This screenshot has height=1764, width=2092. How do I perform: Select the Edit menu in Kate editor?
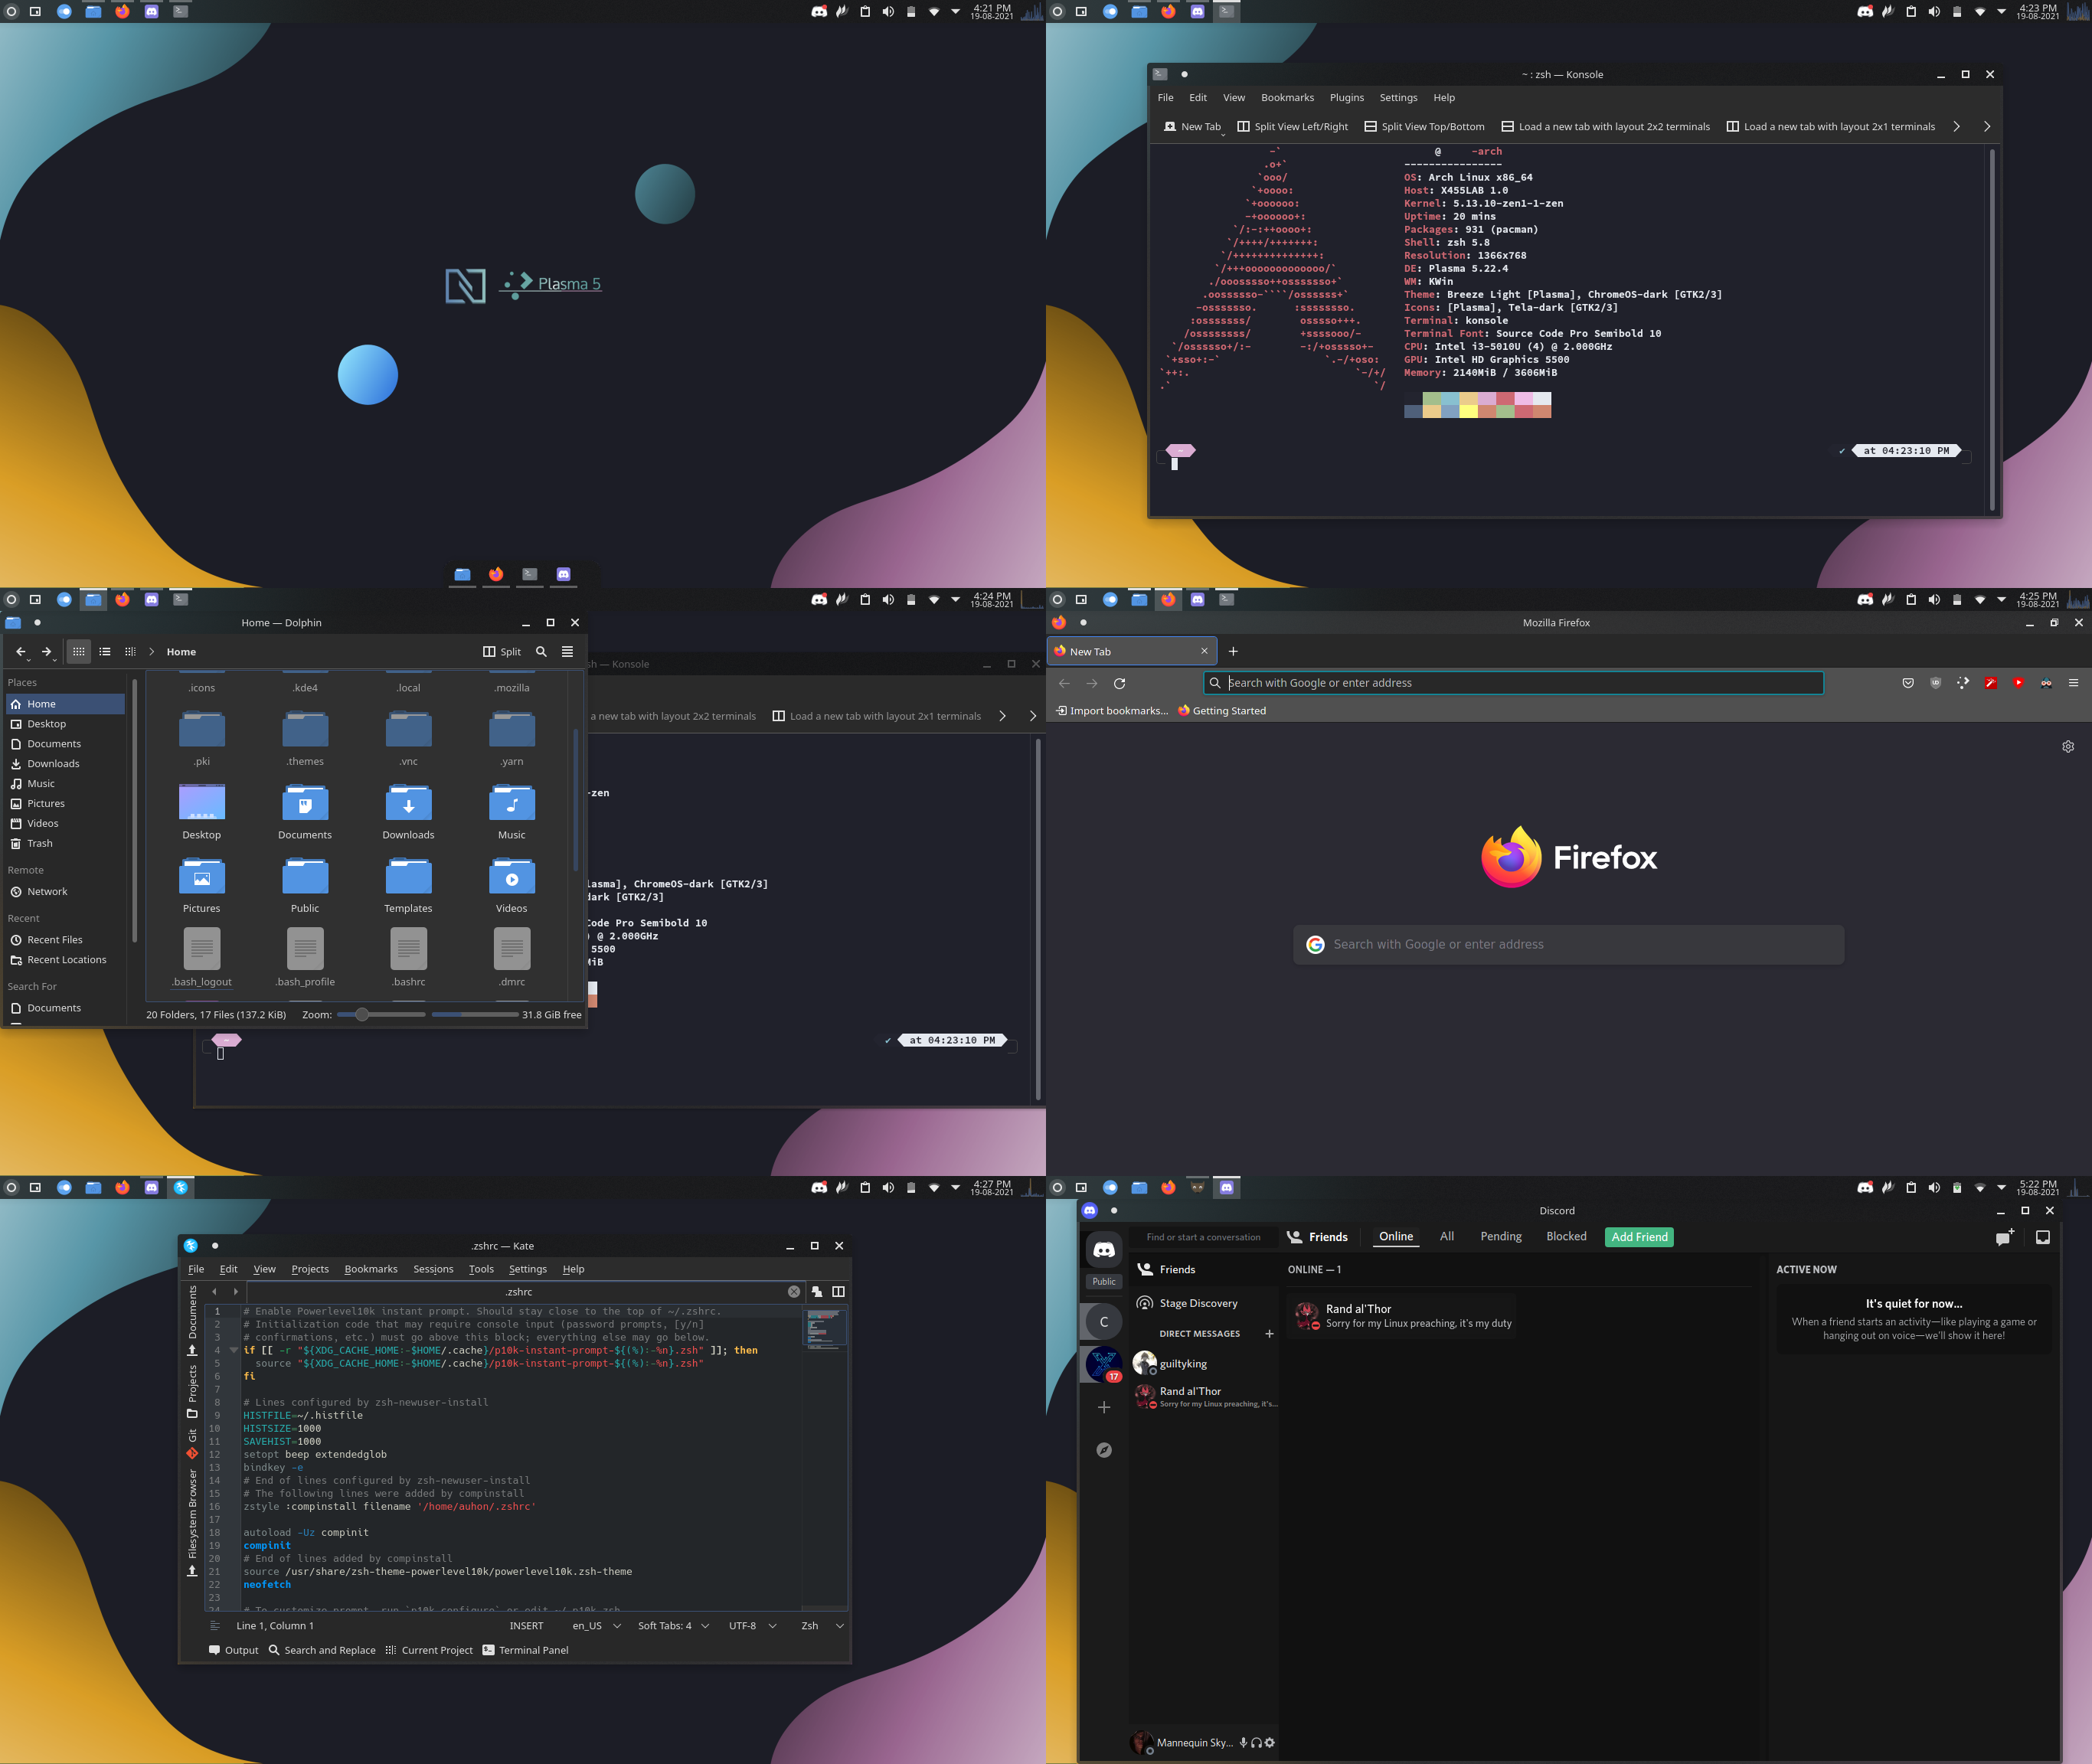click(227, 1269)
